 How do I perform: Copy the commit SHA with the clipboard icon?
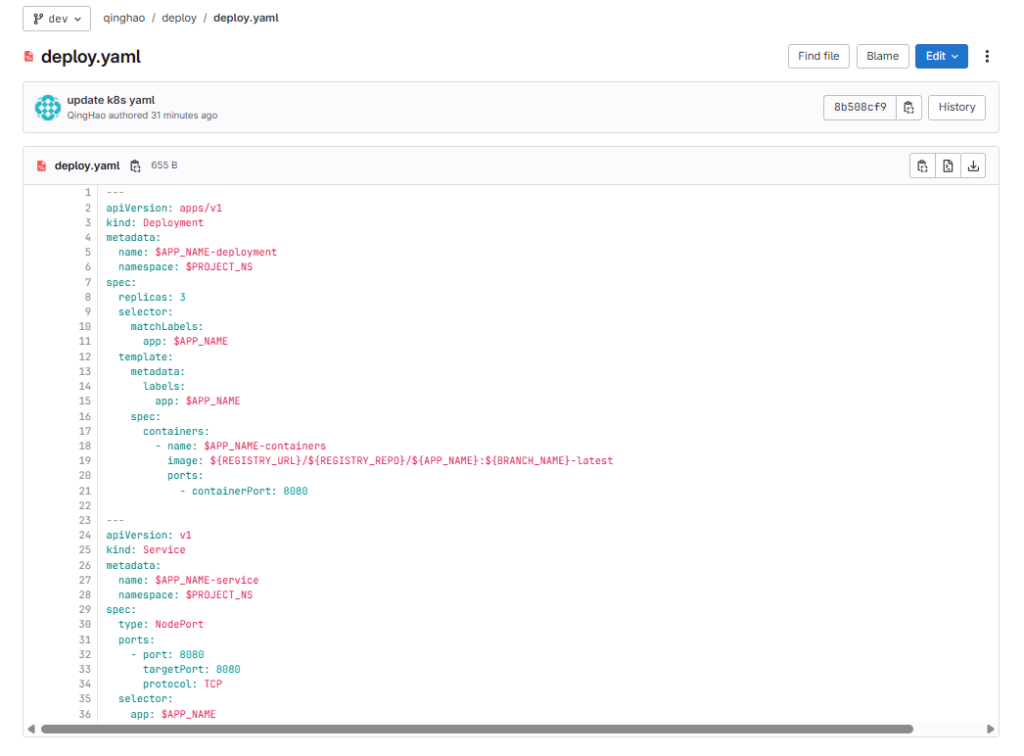[x=908, y=107]
